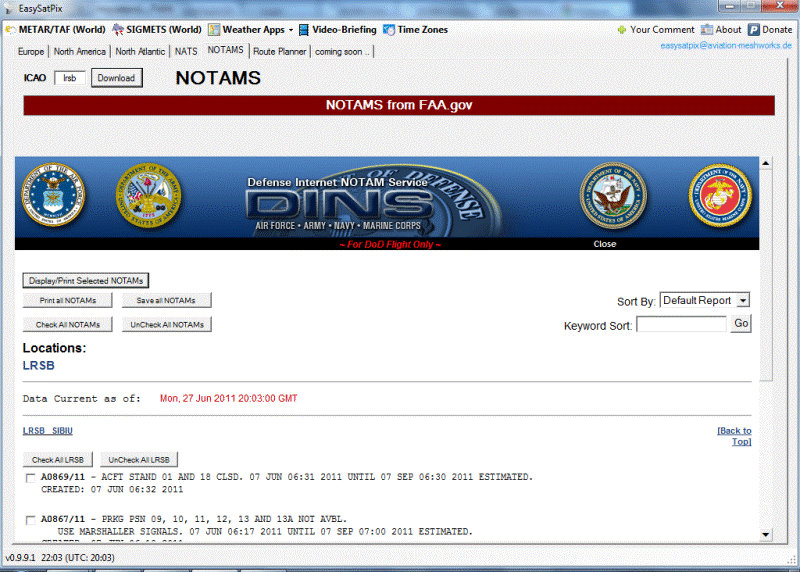Screen dimensions: 800x572
Task: Switch to the North Atlantic tab
Action: point(140,52)
